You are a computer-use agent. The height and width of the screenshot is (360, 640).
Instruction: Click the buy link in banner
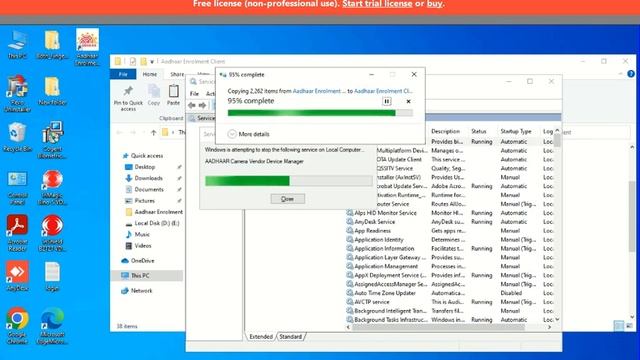click(434, 4)
